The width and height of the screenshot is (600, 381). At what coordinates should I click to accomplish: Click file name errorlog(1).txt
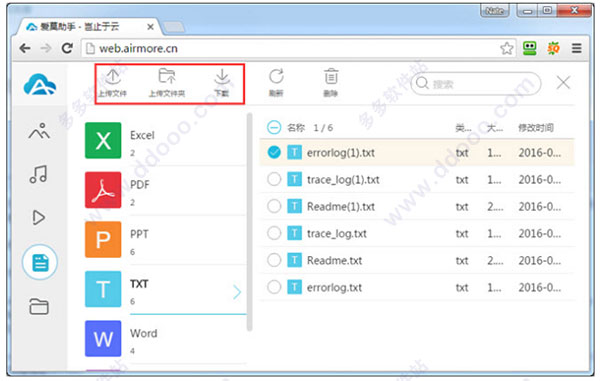coord(341,153)
